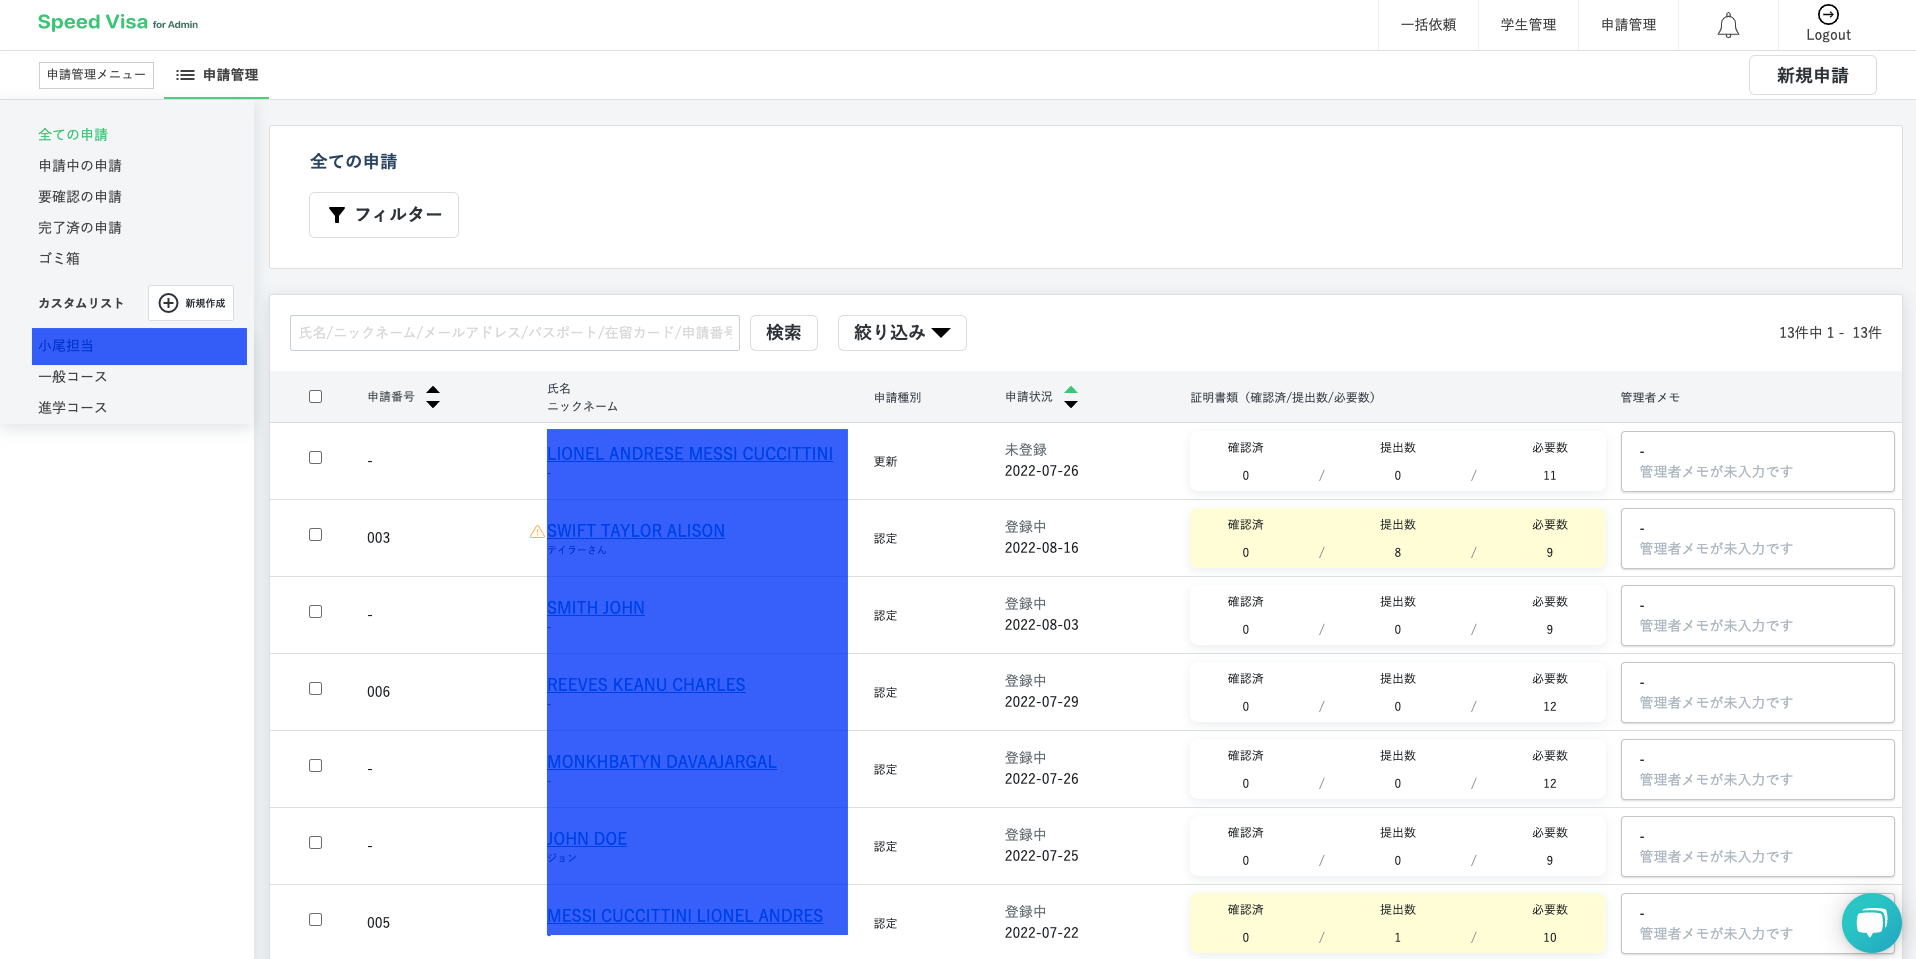Edit admin memo for LIONEL ANDRESE MESSI CUCCITTINI
Screen dimensions: 1916x959
click(1757, 462)
